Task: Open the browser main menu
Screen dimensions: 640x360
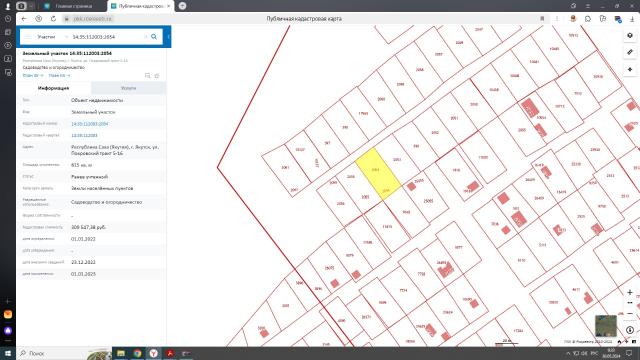Action: pos(588,6)
